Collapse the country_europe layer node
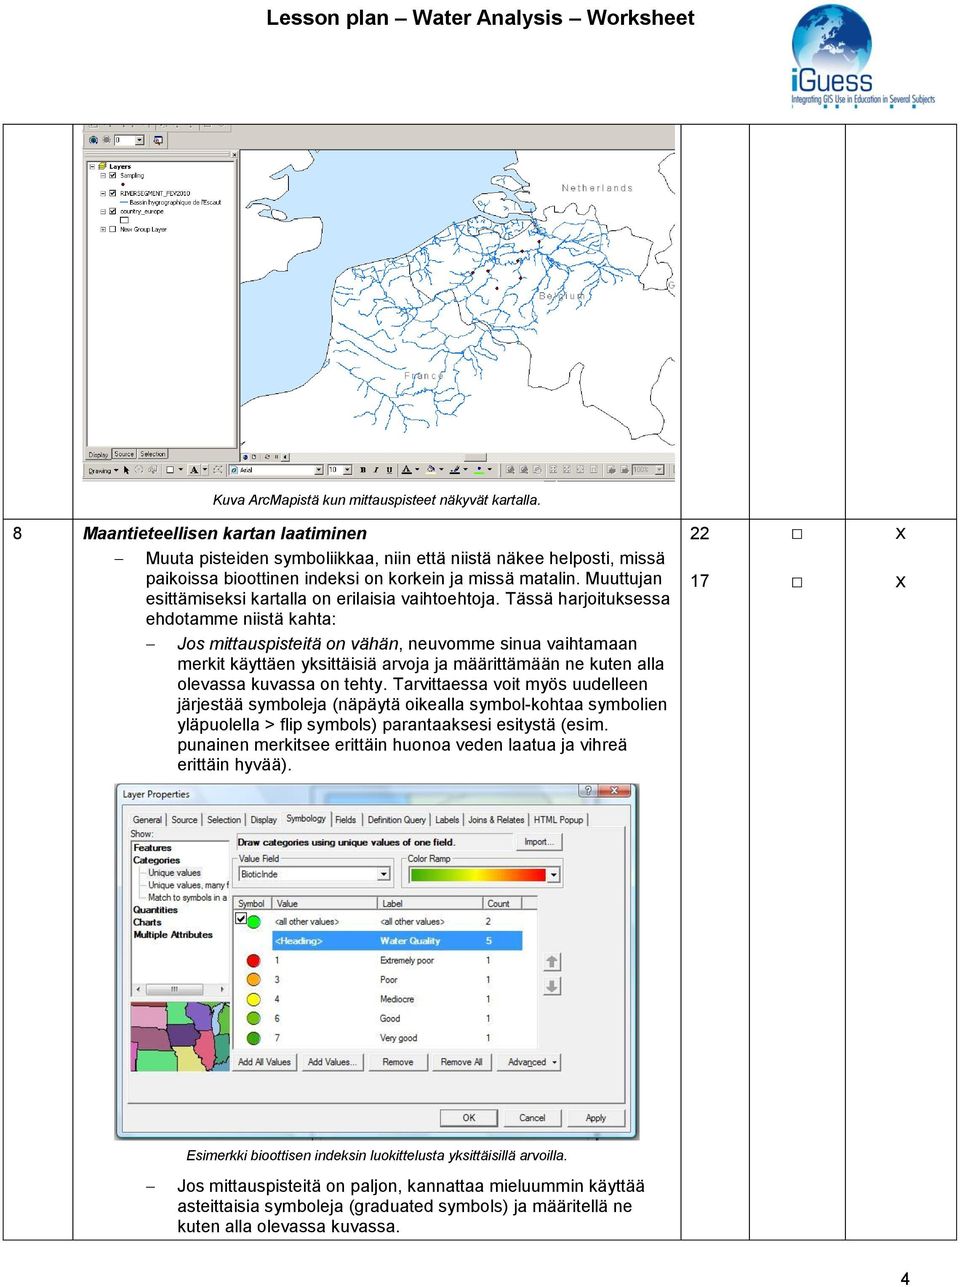 [x=103, y=212]
